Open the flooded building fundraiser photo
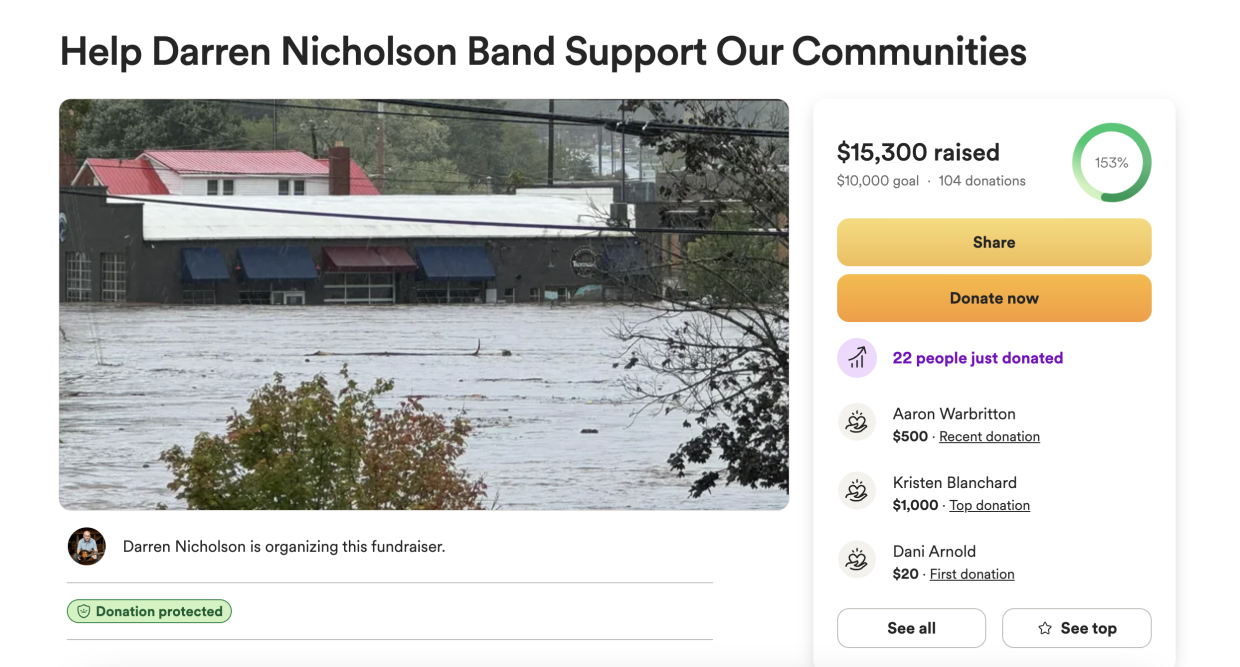1240x667 pixels. pos(424,304)
